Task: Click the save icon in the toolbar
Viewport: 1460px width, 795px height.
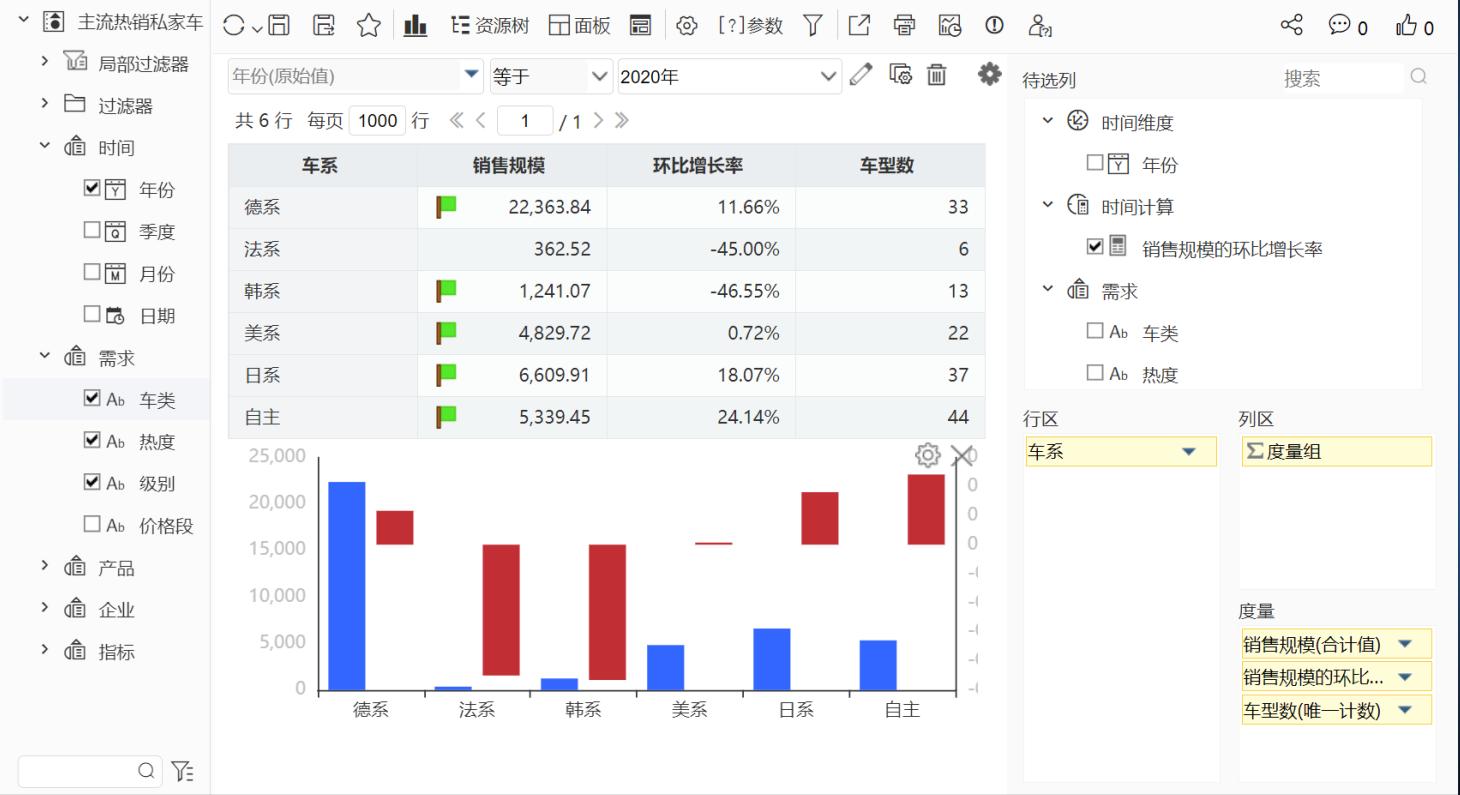Action: [x=279, y=26]
